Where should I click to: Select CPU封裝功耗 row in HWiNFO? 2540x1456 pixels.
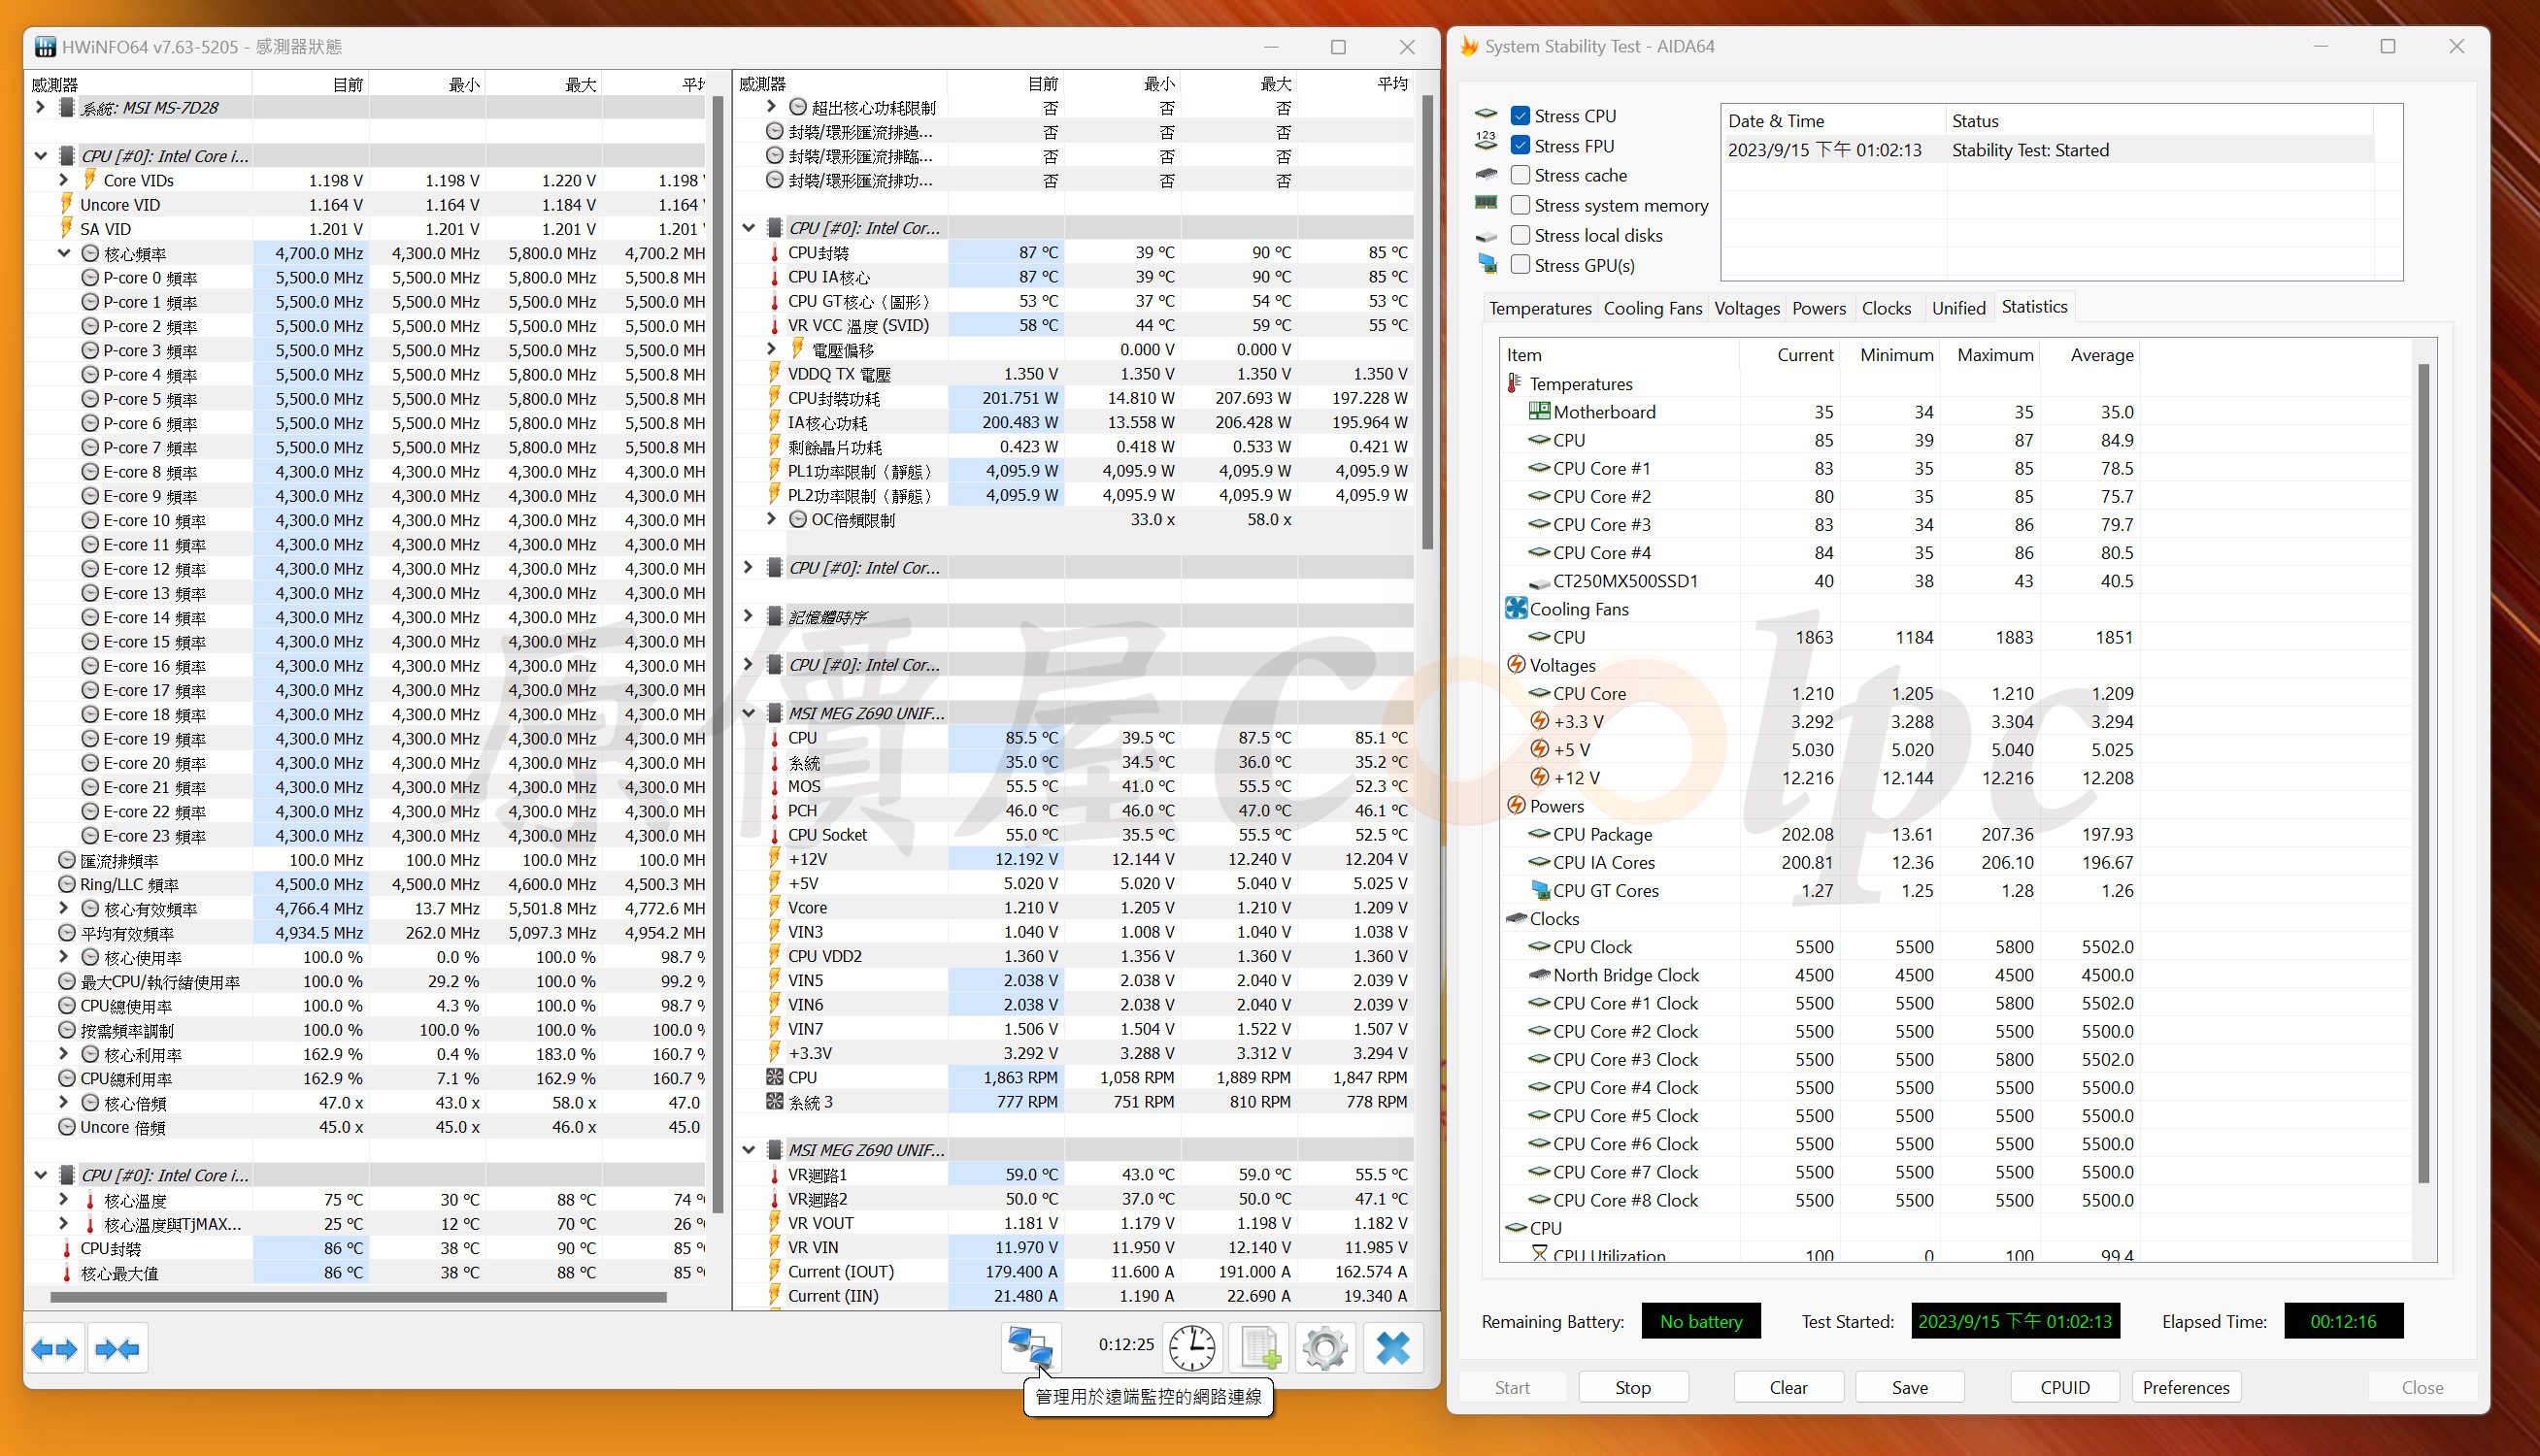pyautogui.click(x=1073, y=398)
